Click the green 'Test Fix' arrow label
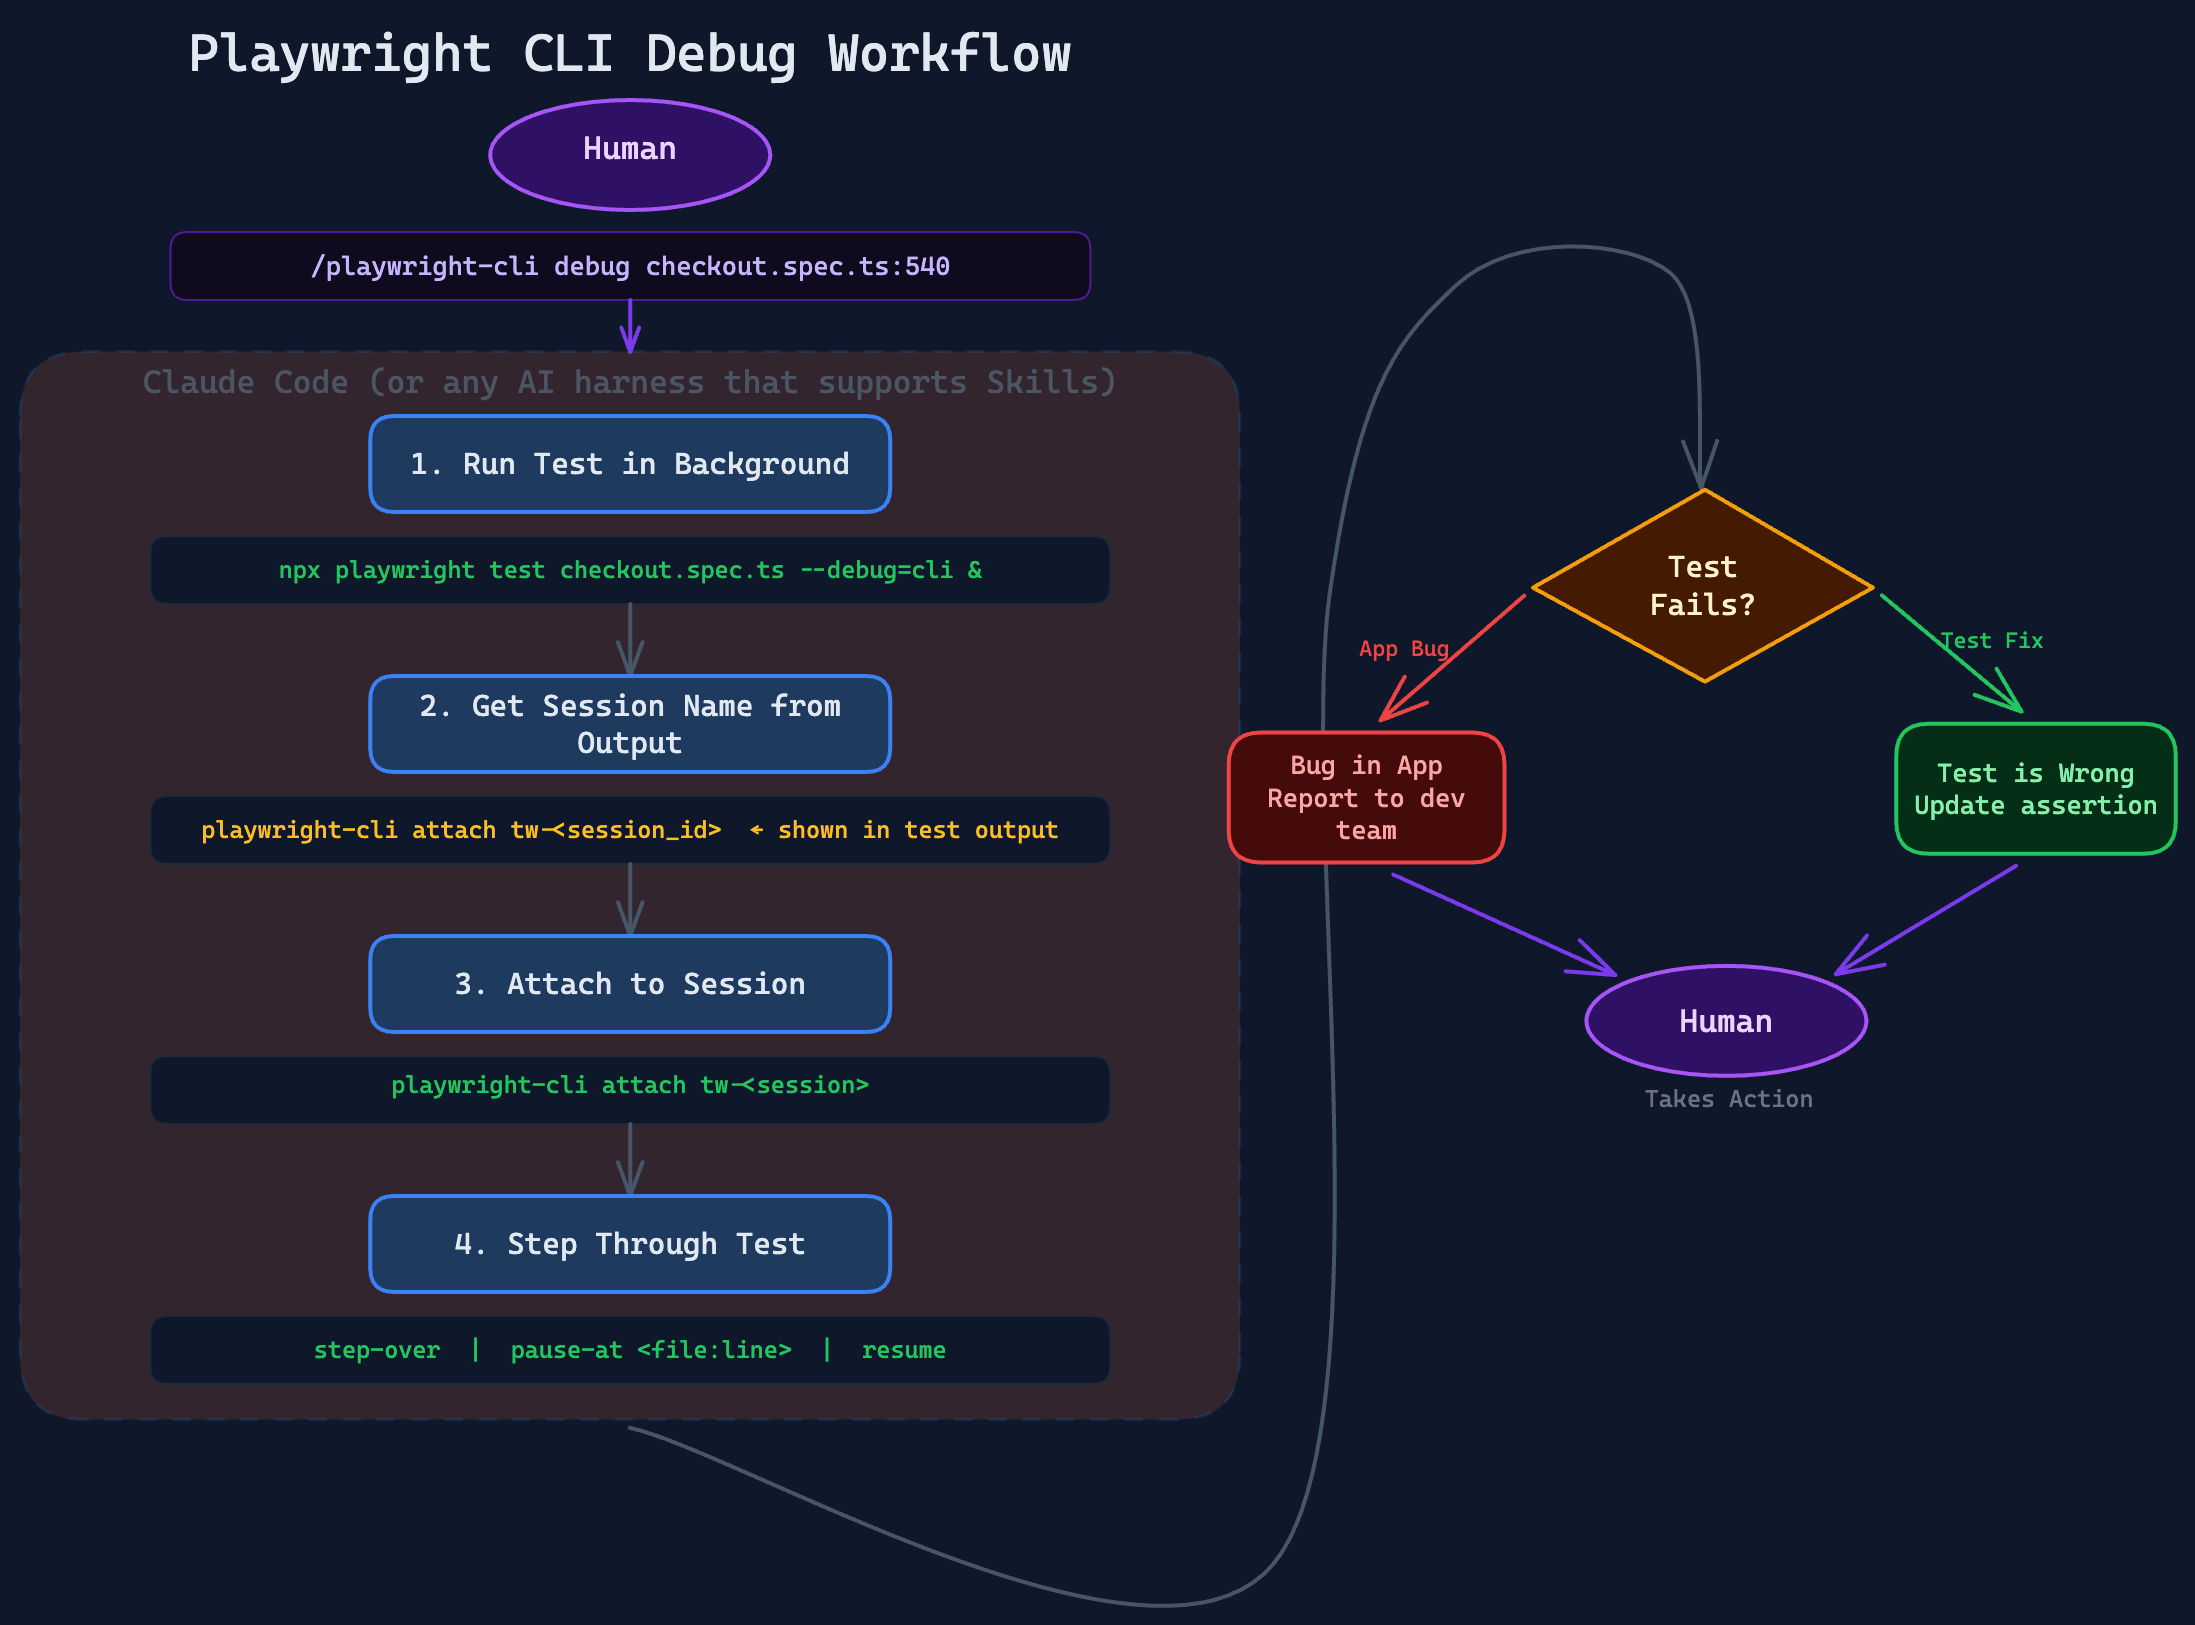This screenshot has width=2195, height=1625. click(1992, 641)
